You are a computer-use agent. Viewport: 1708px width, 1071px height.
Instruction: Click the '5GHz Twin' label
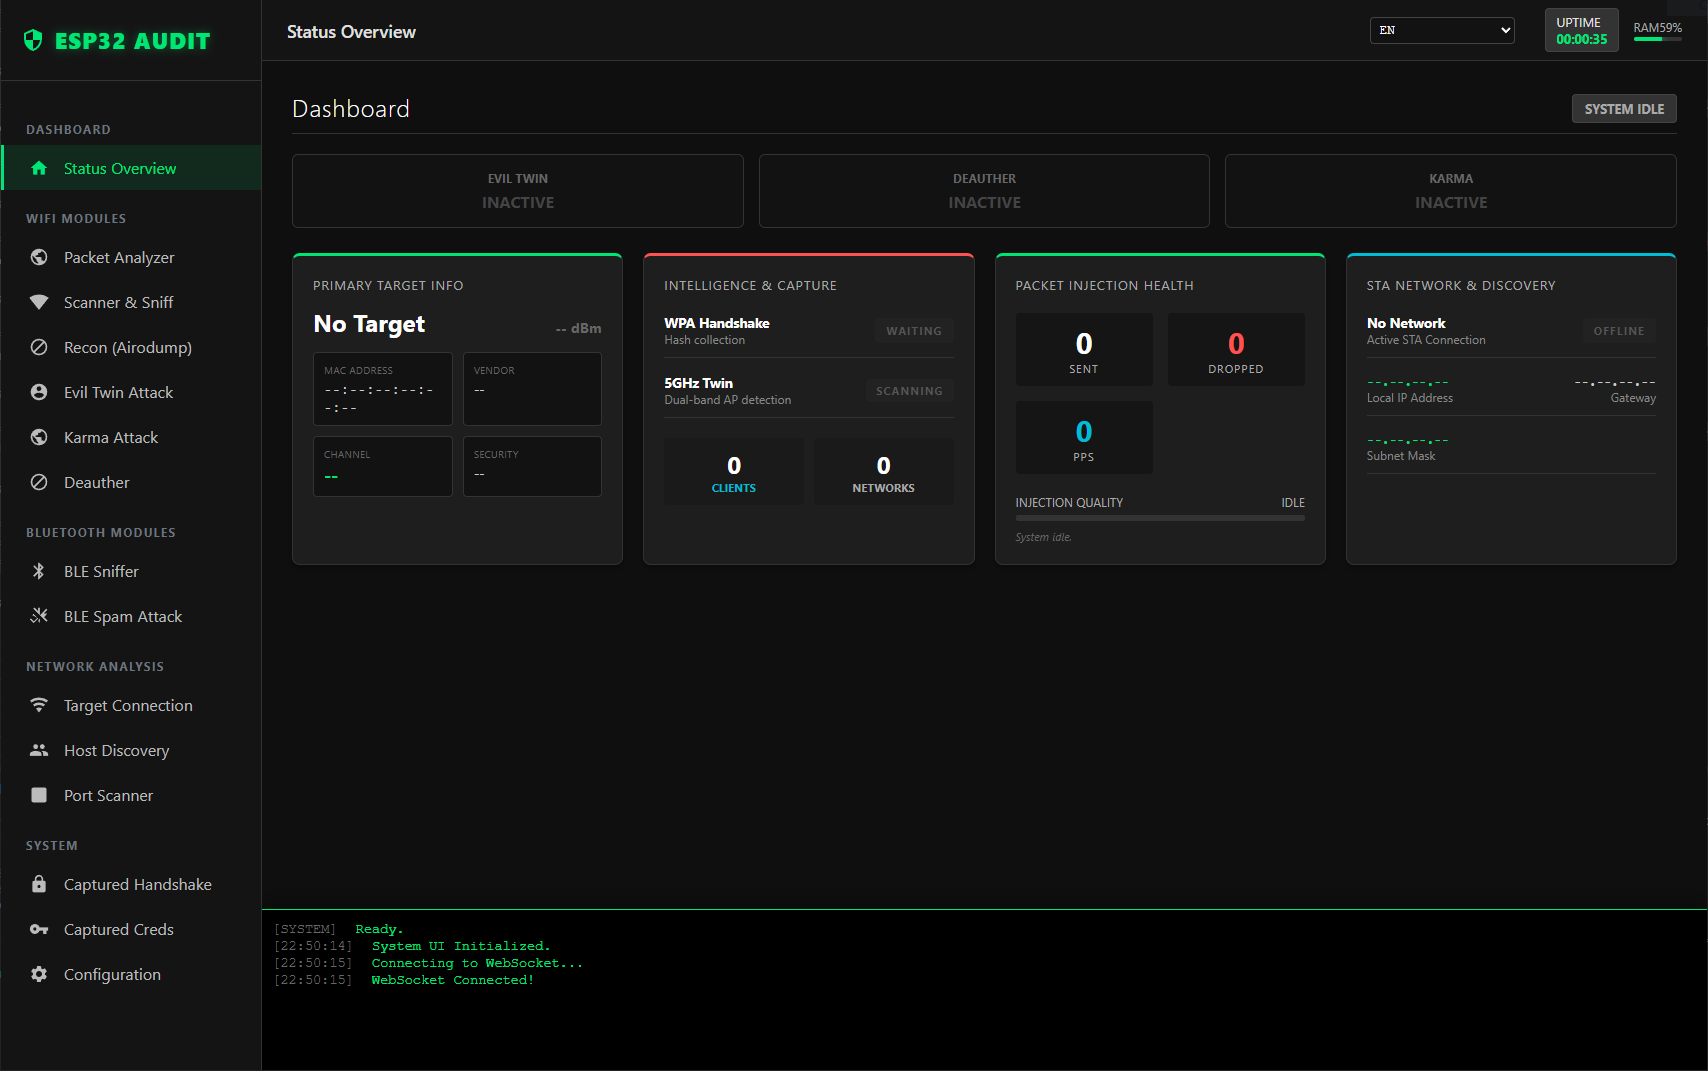pyautogui.click(x=699, y=383)
